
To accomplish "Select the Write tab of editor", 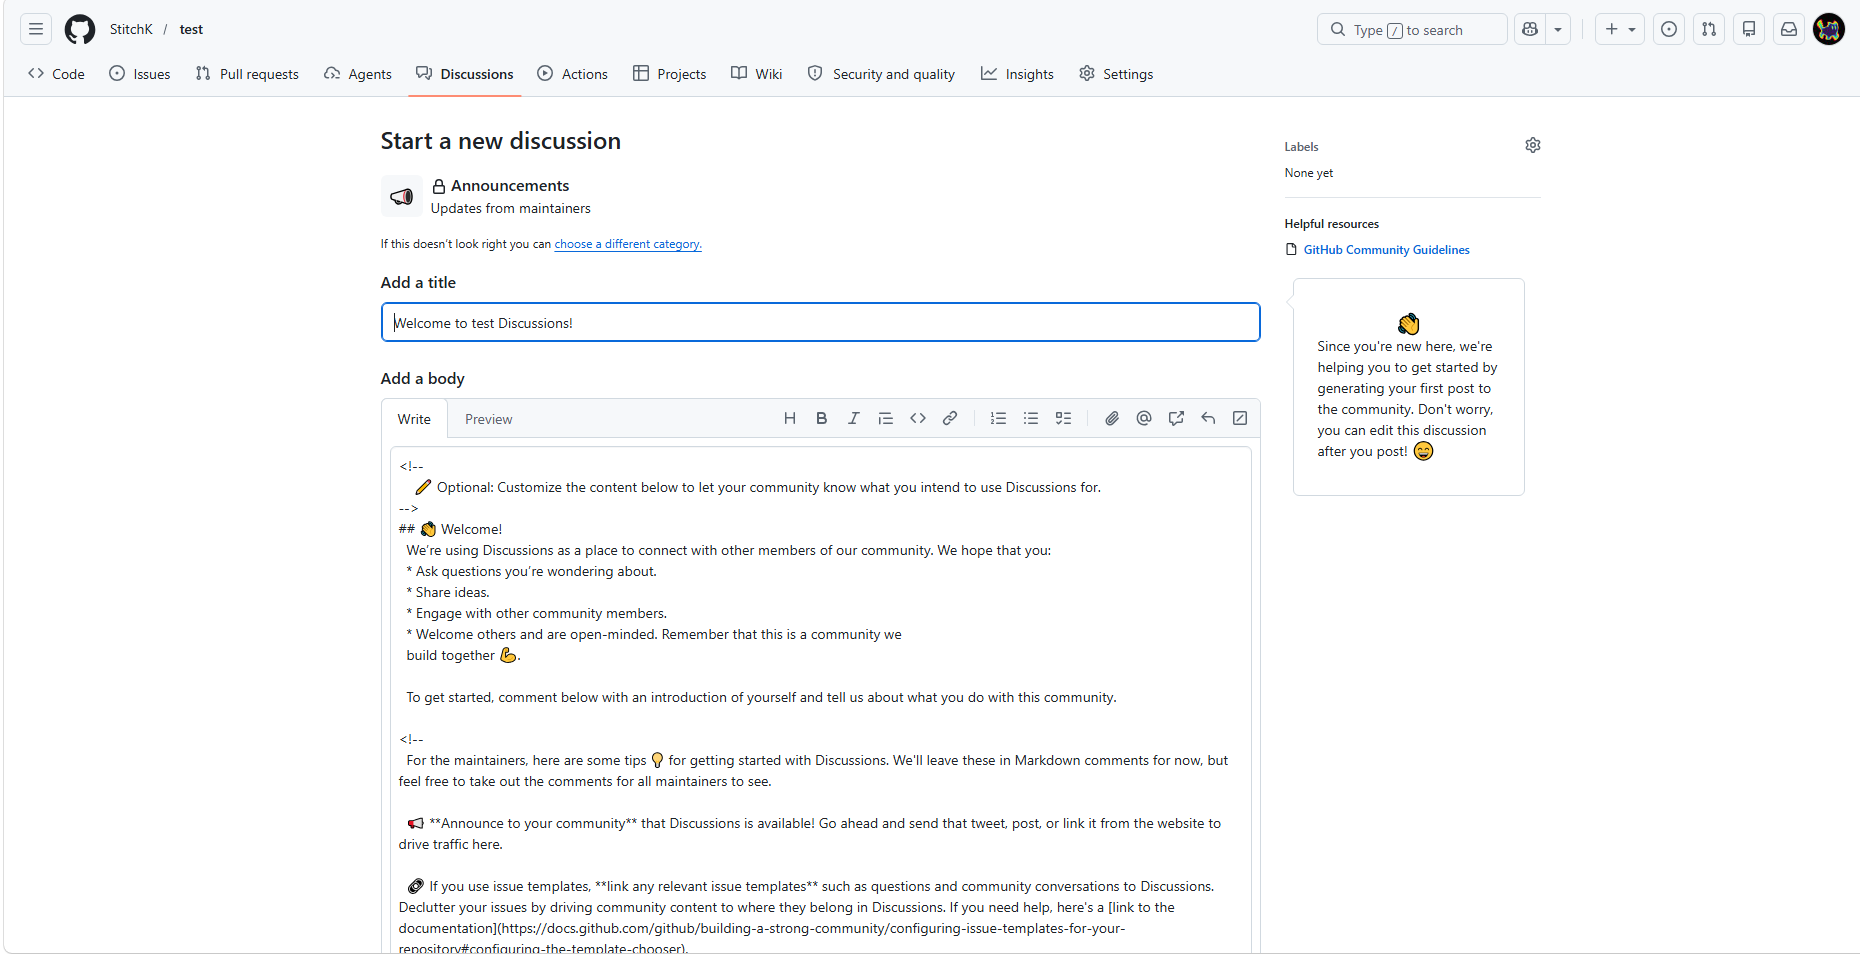I will pyautogui.click(x=414, y=419).
